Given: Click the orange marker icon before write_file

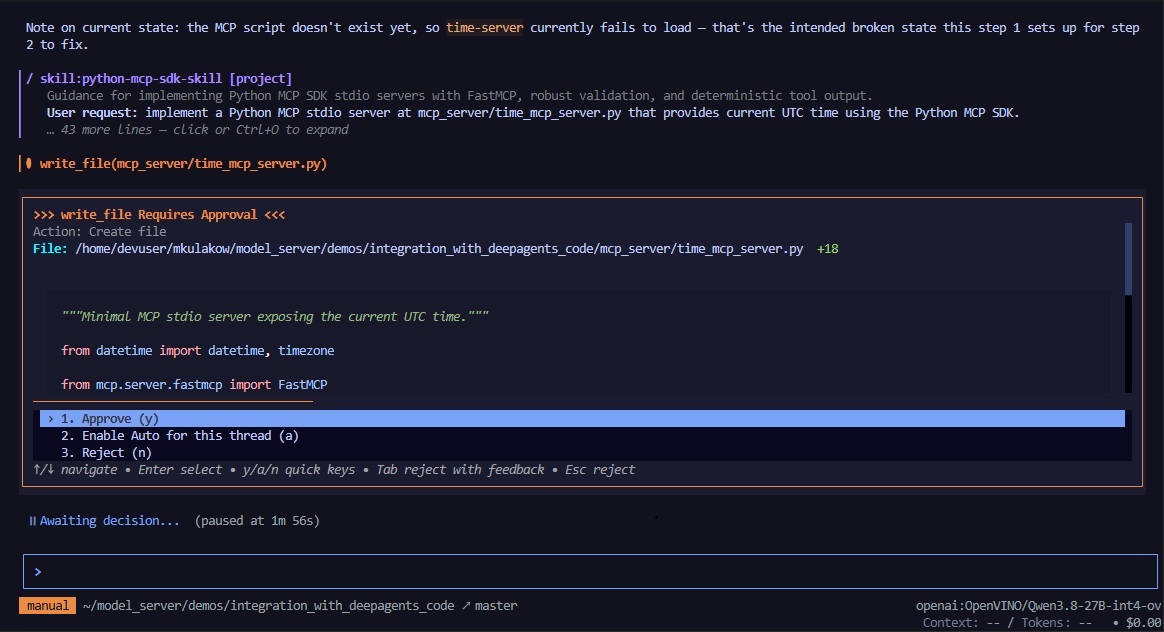Looking at the screenshot, I should (x=29, y=163).
